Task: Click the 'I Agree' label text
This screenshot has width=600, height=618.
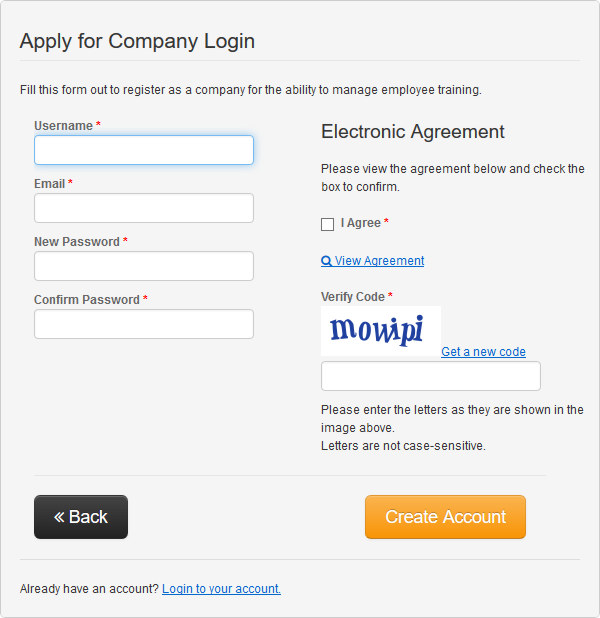Action: 360,223
